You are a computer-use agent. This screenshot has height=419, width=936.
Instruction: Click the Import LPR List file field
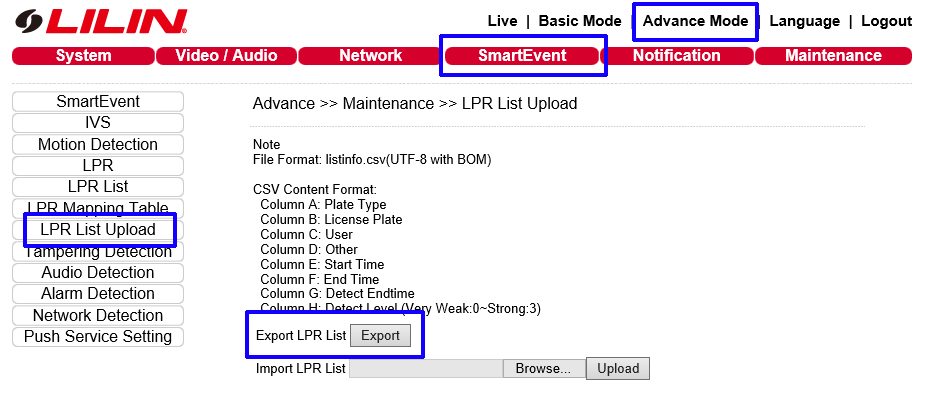(425, 368)
